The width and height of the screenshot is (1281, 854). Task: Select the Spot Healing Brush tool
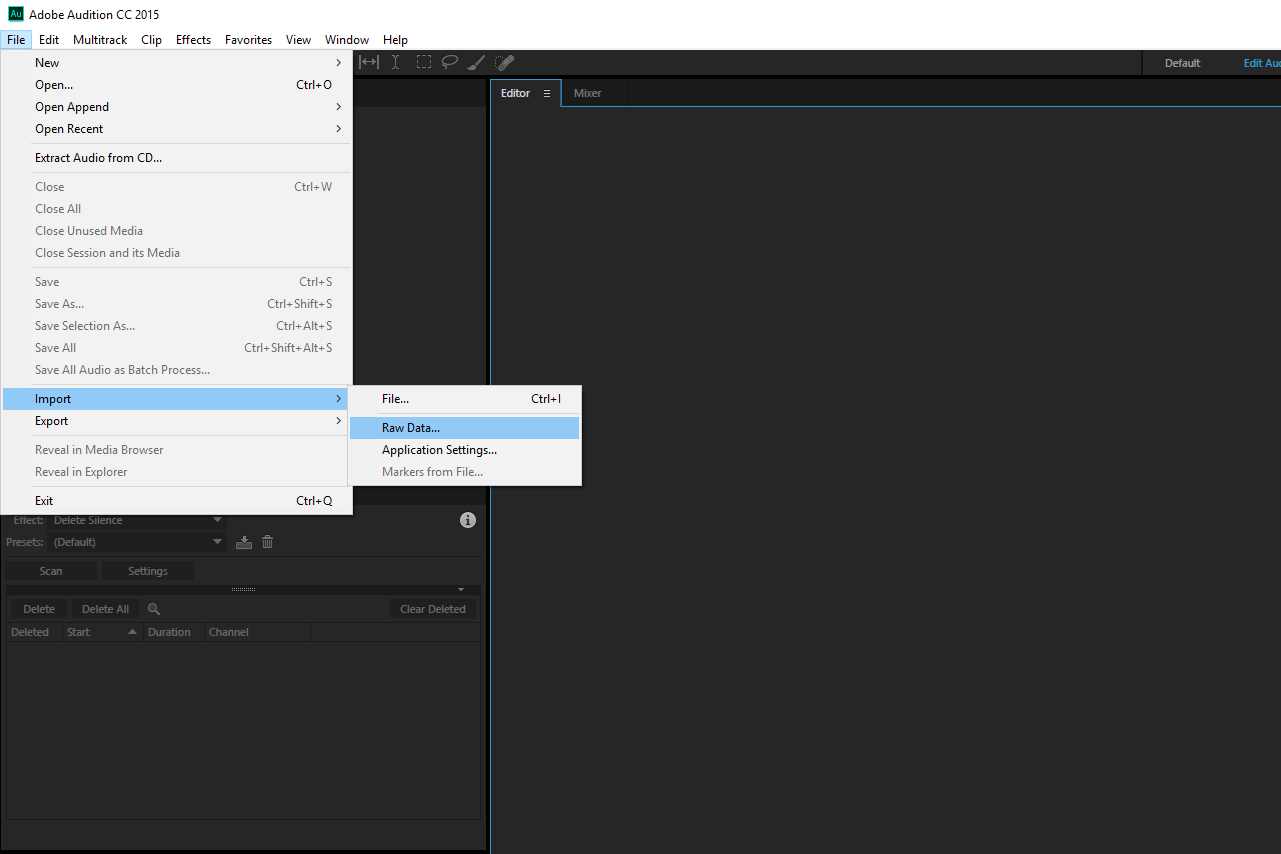504,62
